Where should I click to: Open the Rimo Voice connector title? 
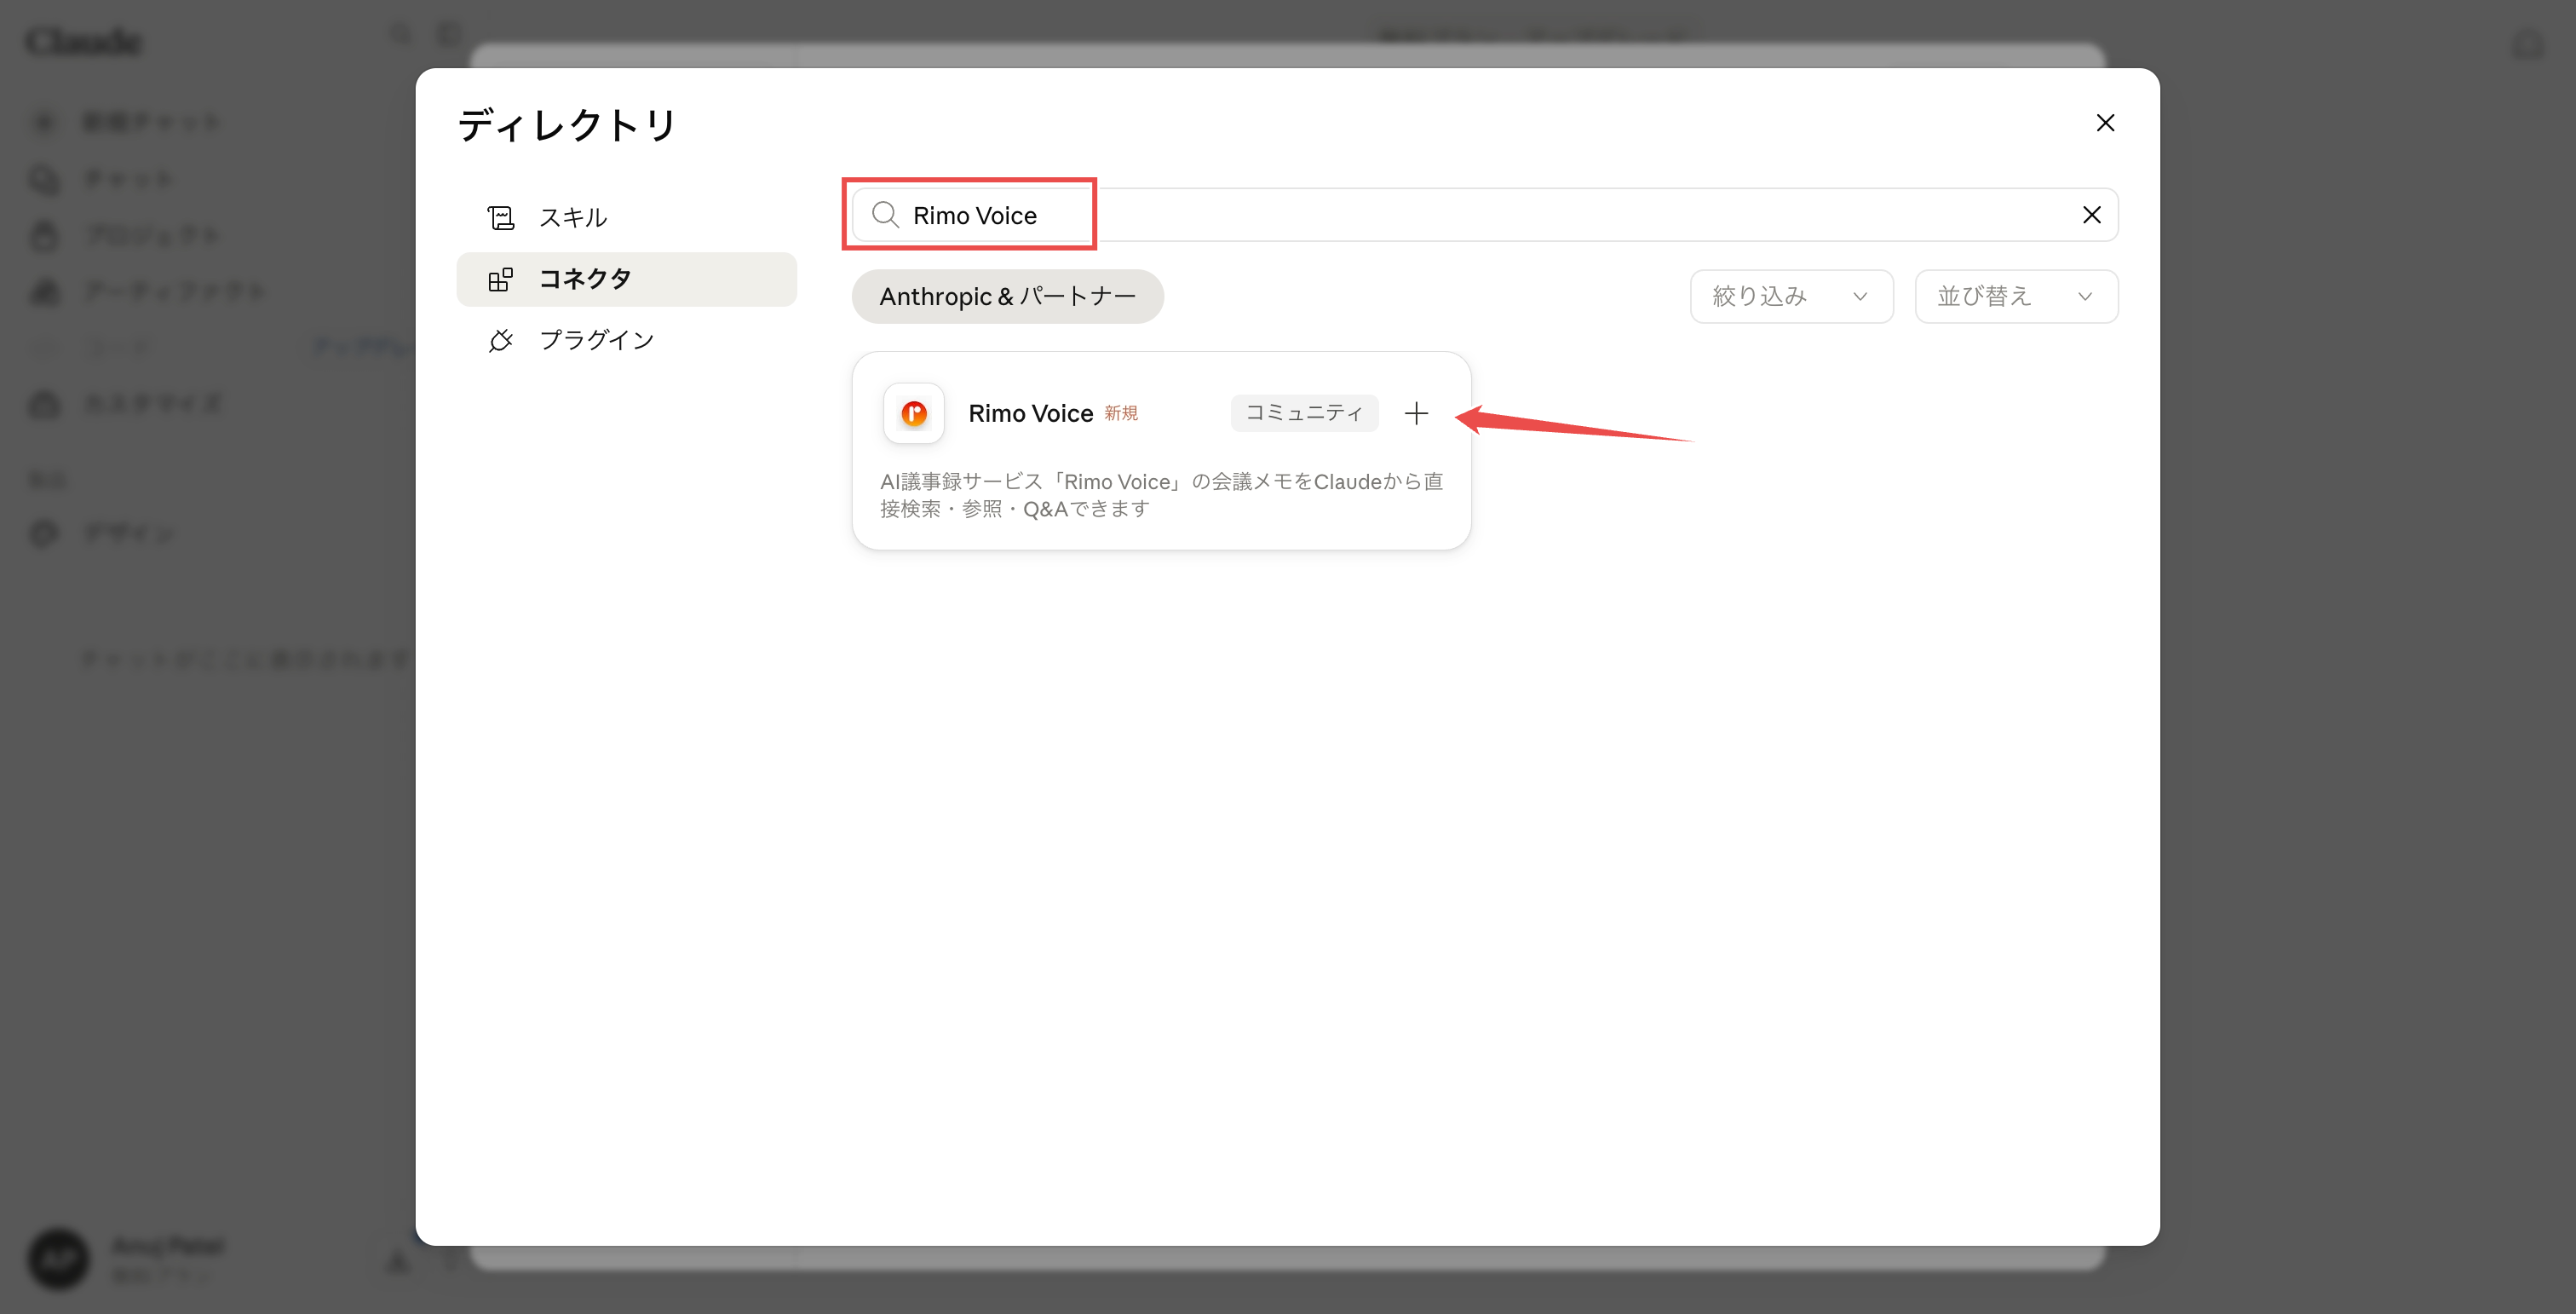point(1030,413)
